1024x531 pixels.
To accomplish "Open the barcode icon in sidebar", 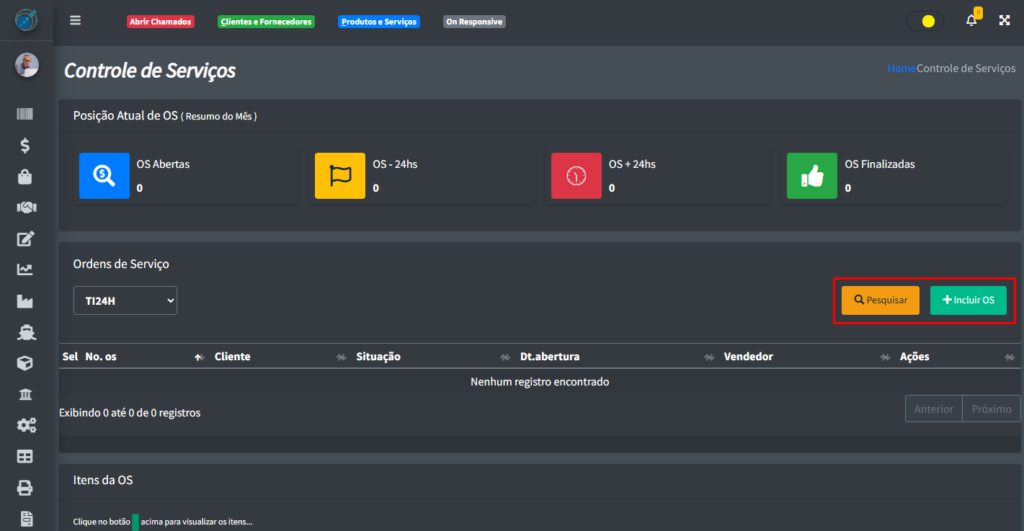I will pos(25,115).
